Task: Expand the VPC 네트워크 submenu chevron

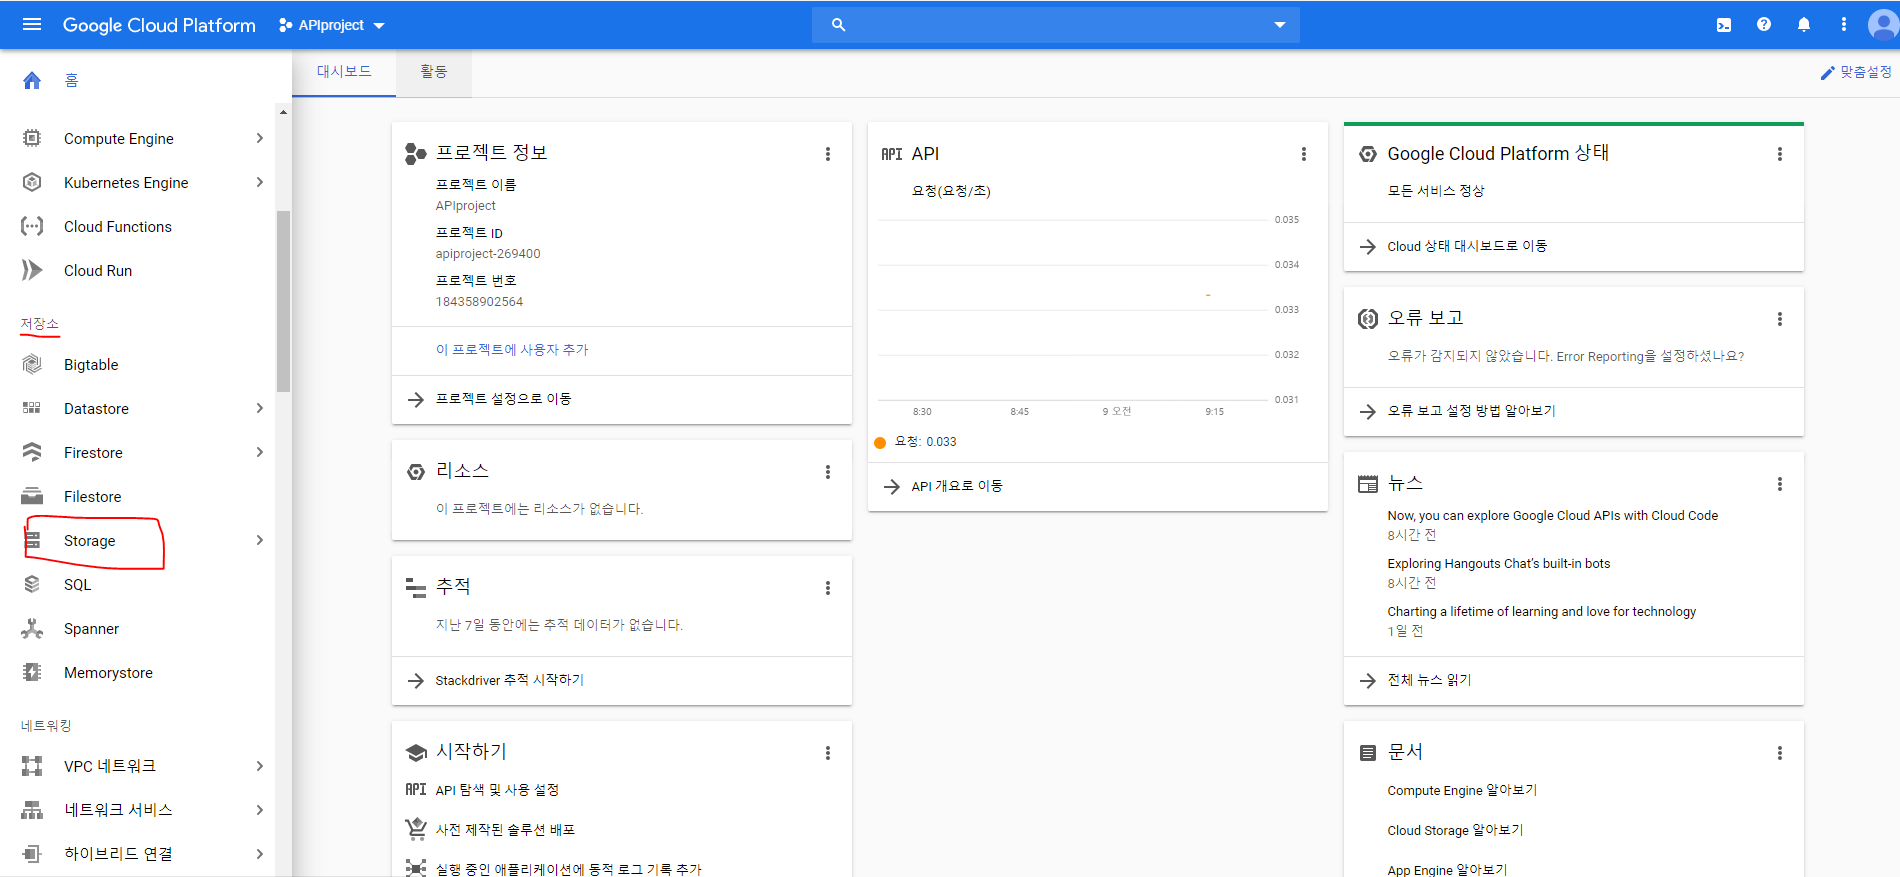Action: (260, 766)
